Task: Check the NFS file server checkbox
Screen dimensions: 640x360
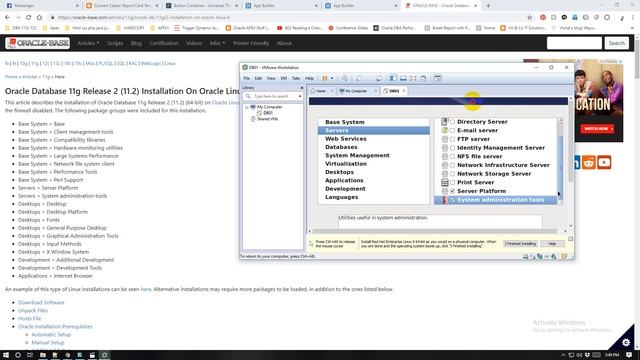Action: pyautogui.click(x=452, y=156)
